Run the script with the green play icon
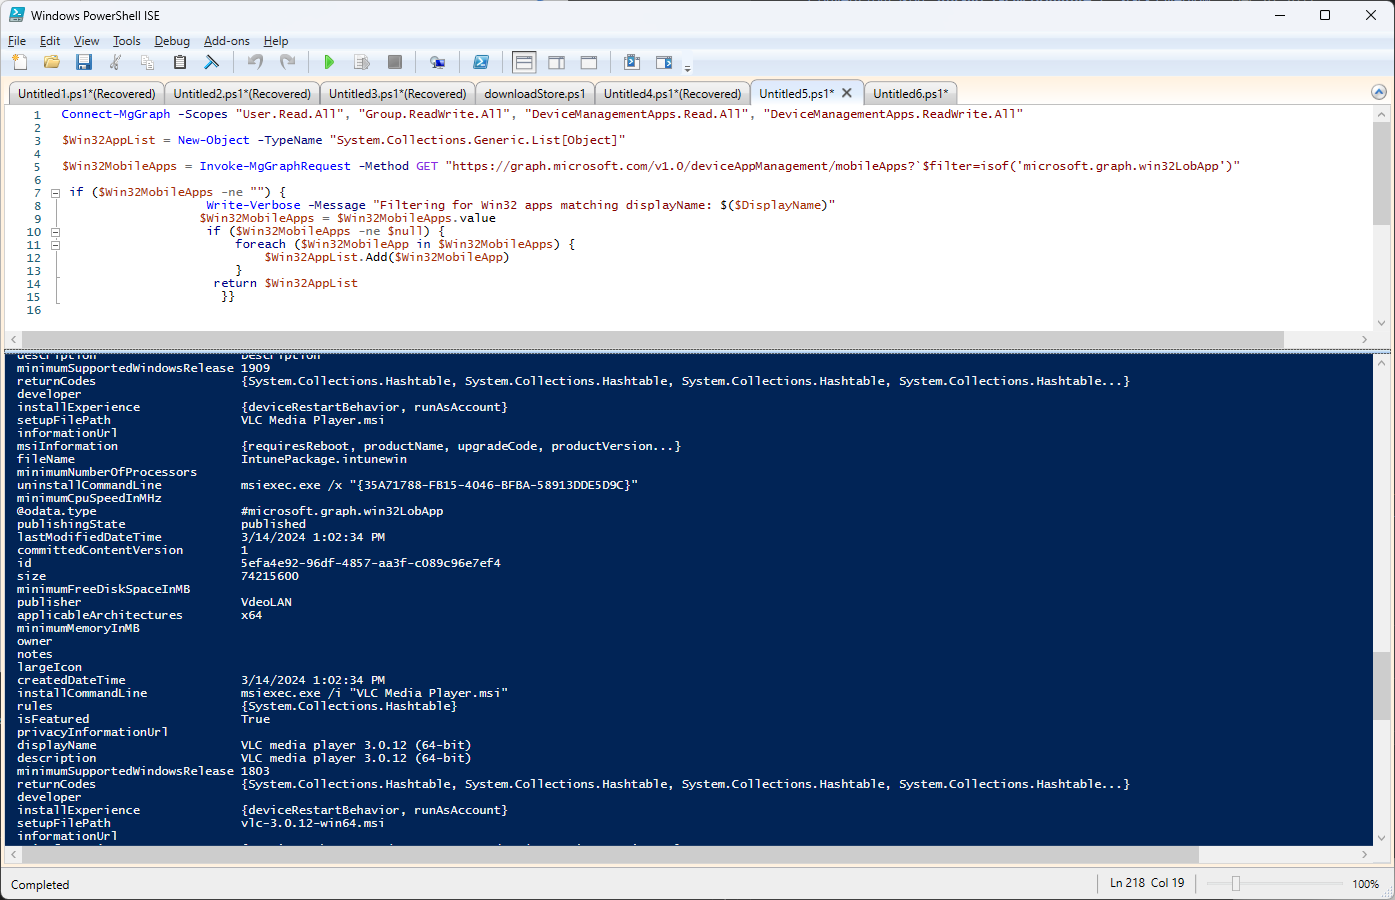Screen dimensions: 1395x900 (x=329, y=62)
